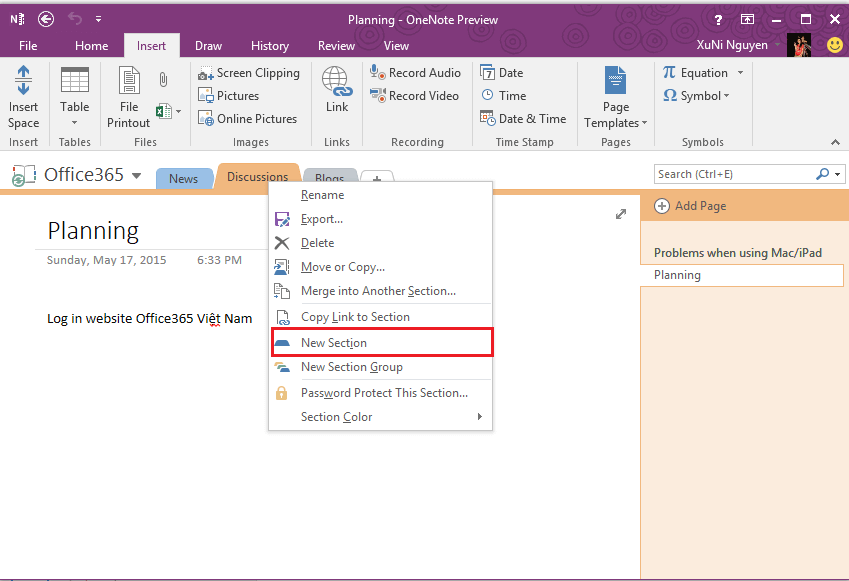Open the Office365 notebook dropdown

click(136, 177)
